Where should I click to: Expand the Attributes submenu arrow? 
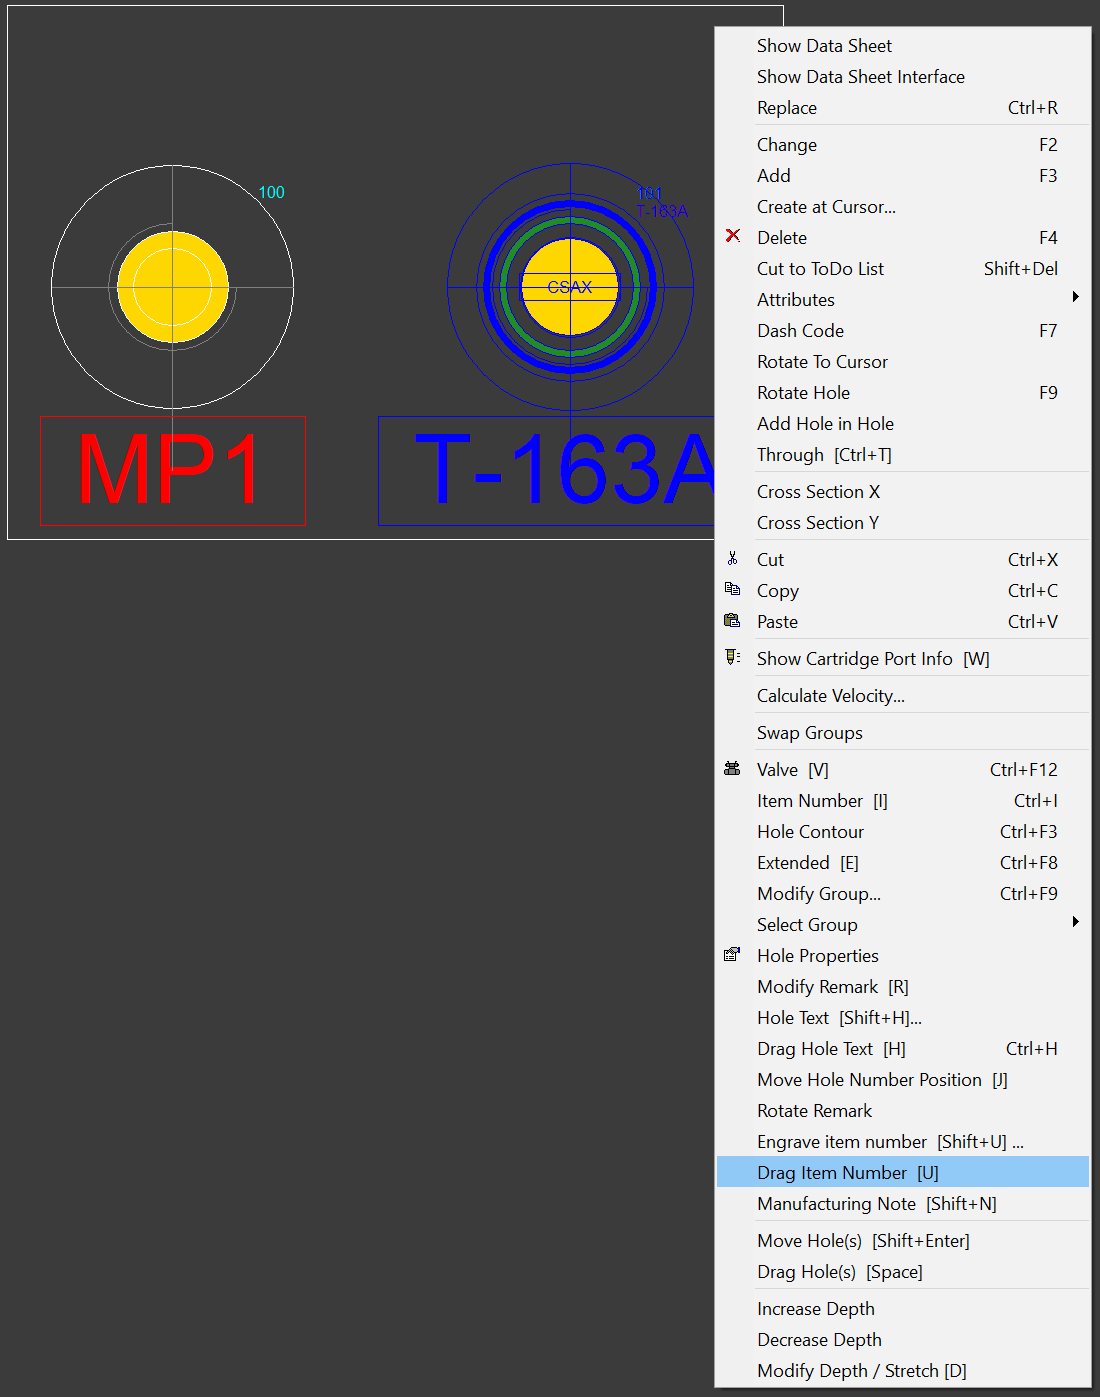1075,297
